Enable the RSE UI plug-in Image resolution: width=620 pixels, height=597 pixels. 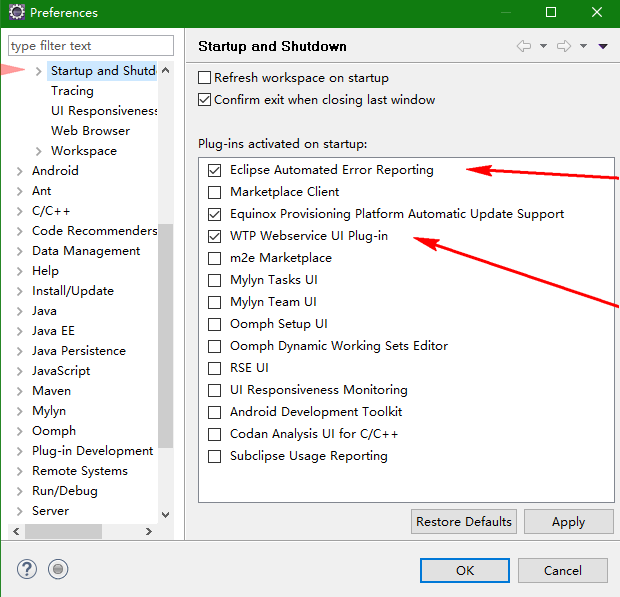214,368
